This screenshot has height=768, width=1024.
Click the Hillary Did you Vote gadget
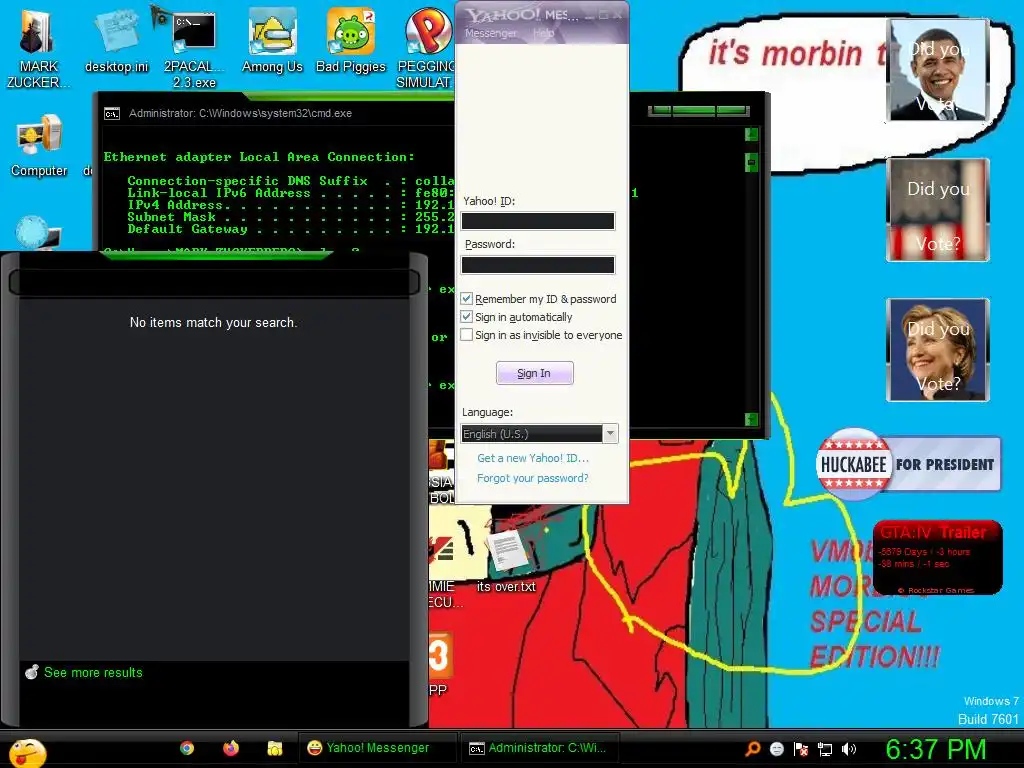point(938,349)
